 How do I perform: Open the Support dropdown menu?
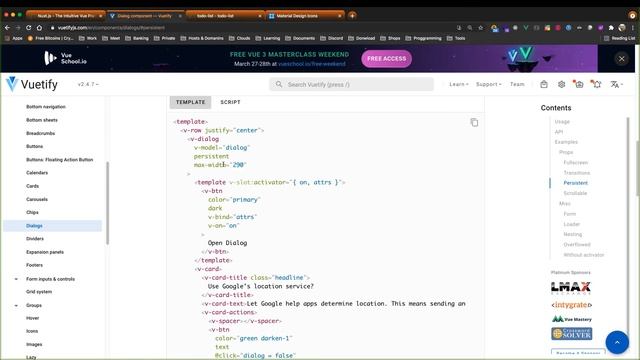point(489,84)
